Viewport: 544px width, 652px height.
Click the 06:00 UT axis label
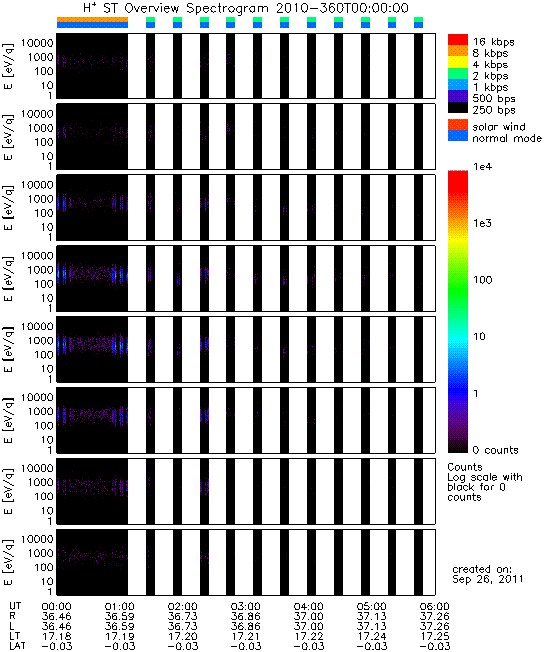(x=434, y=606)
